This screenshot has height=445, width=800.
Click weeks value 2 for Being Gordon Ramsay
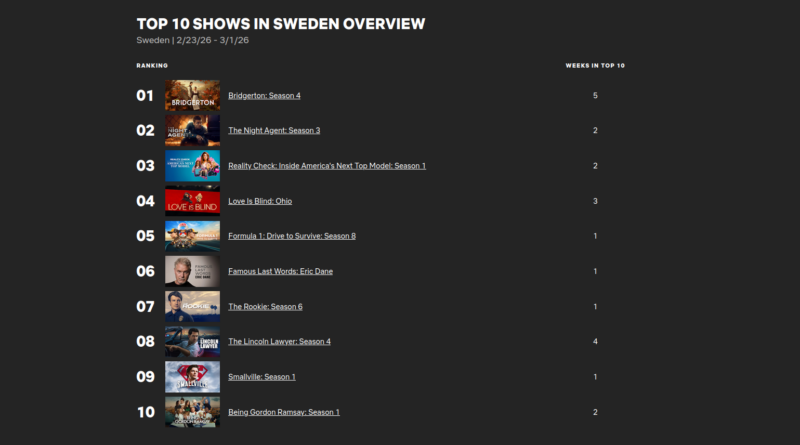(595, 412)
